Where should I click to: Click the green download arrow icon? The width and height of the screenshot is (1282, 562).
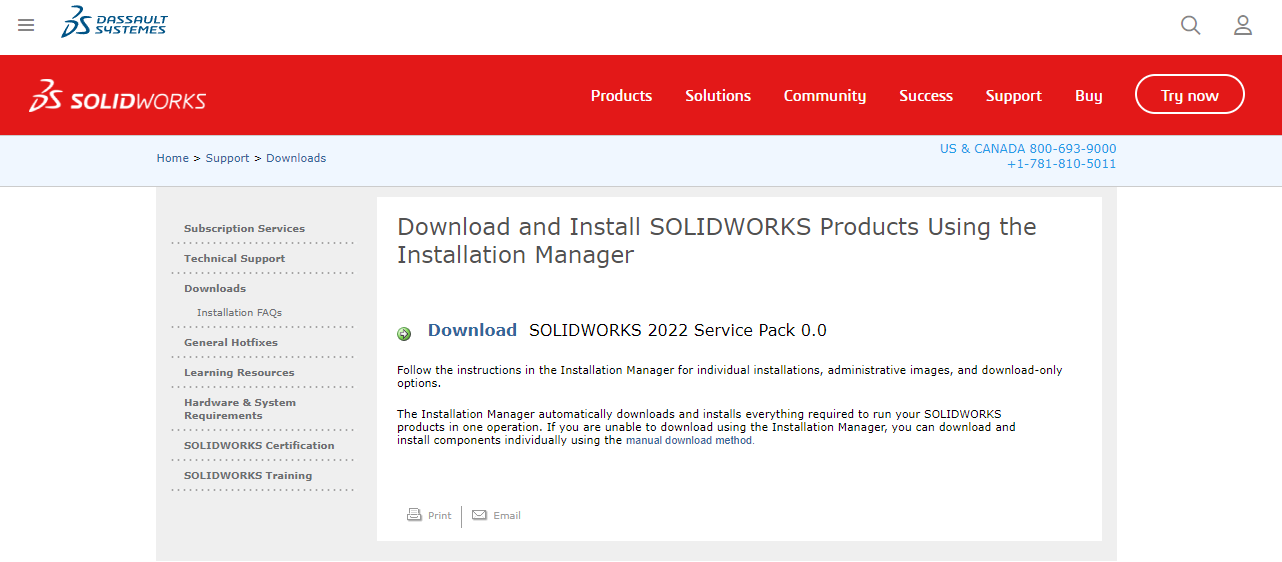[404, 334]
